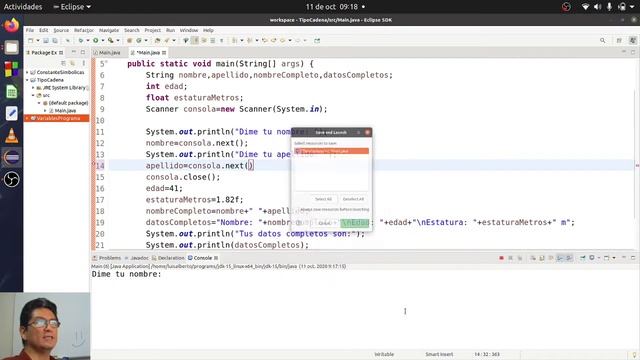This screenshot has height=360, width=640.
Task: Open Firefox from the dock
Action: tap(11, 25)
